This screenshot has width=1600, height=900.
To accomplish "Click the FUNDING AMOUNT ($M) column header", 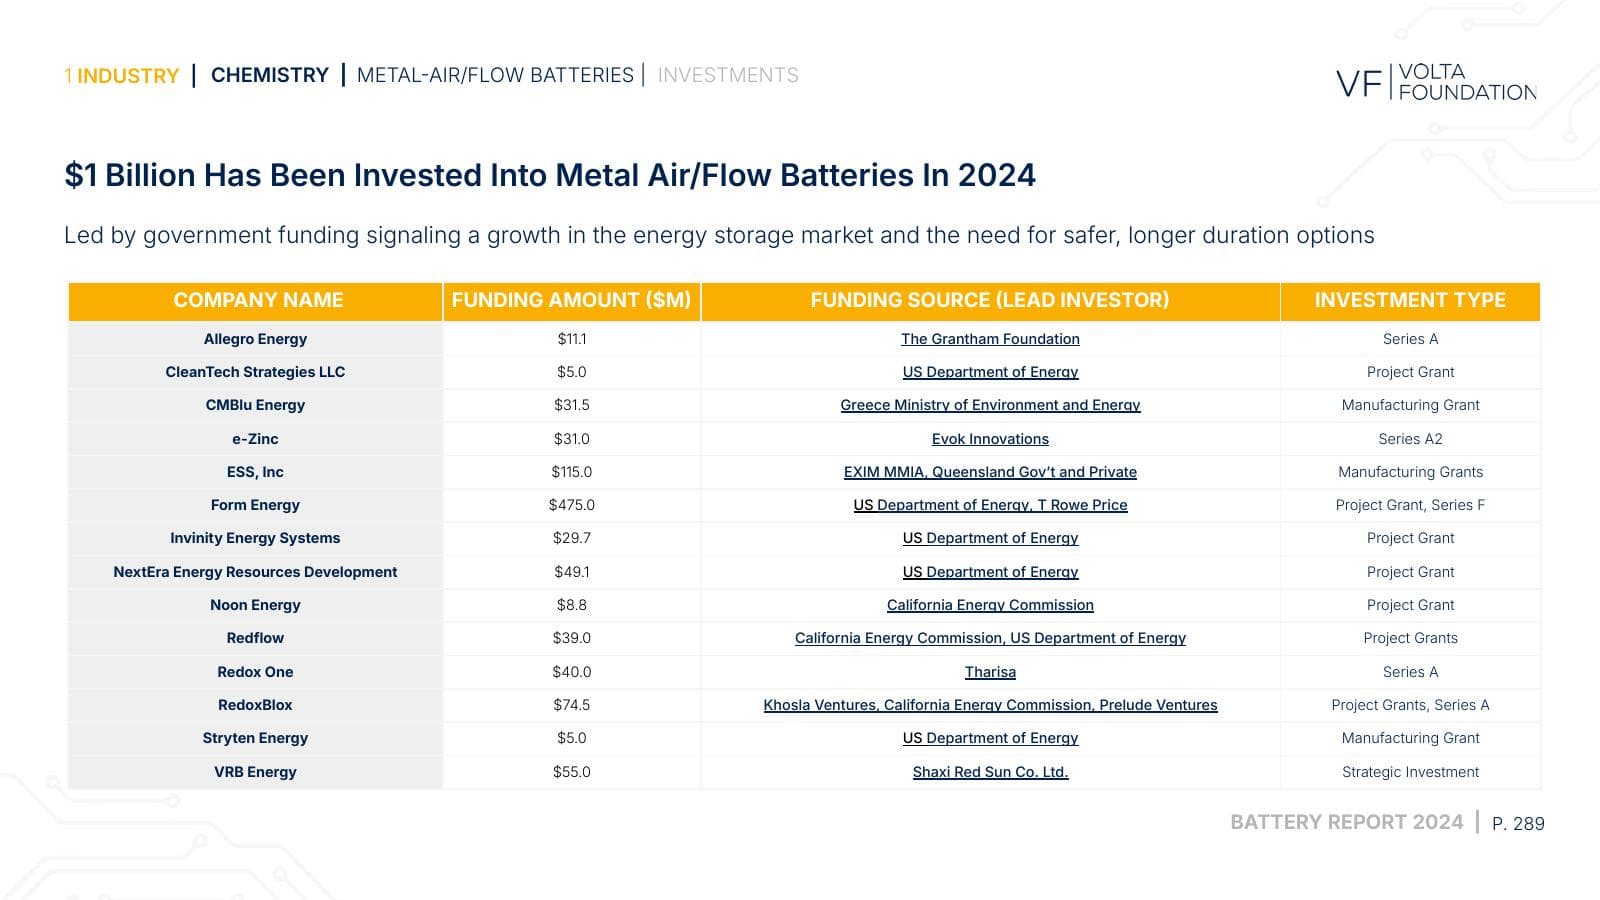I will tap(571, 300).
